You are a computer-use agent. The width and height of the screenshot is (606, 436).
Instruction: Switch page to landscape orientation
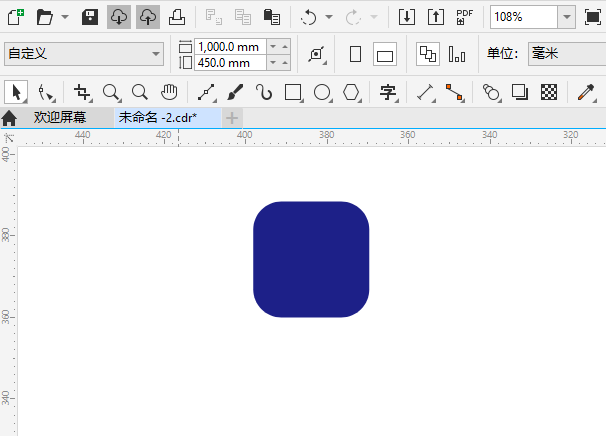[x=385, y=55]
